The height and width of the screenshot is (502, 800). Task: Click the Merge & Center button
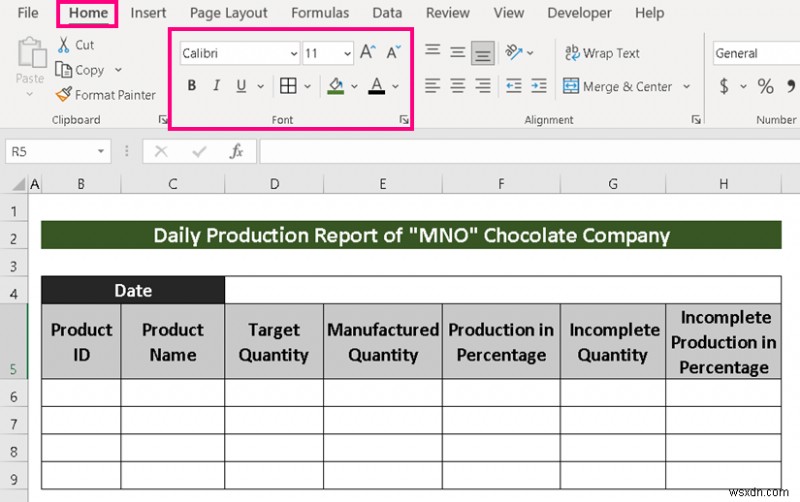(617, 86)
